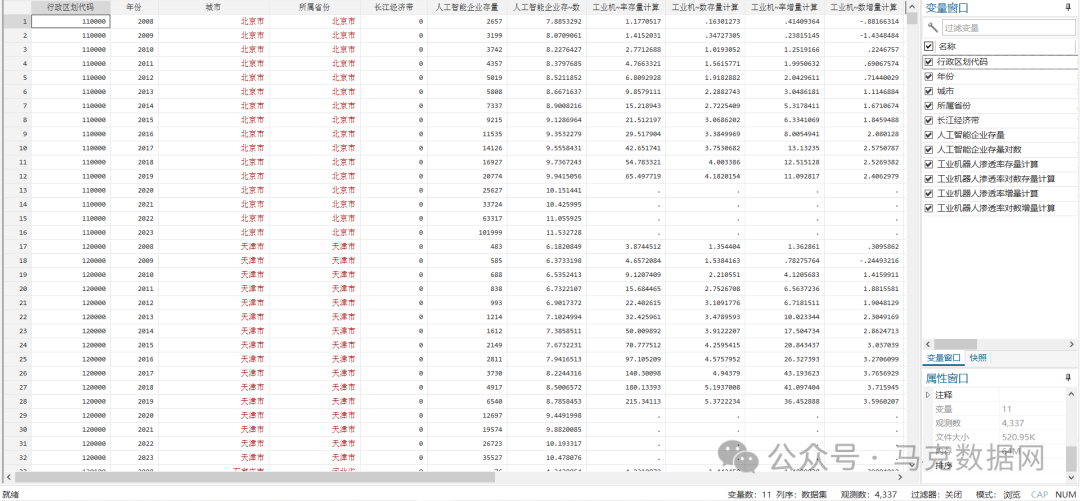Select the 城市 column header
The width and height of the screenshot is (1080, 501).
click(x=214, y=7)
